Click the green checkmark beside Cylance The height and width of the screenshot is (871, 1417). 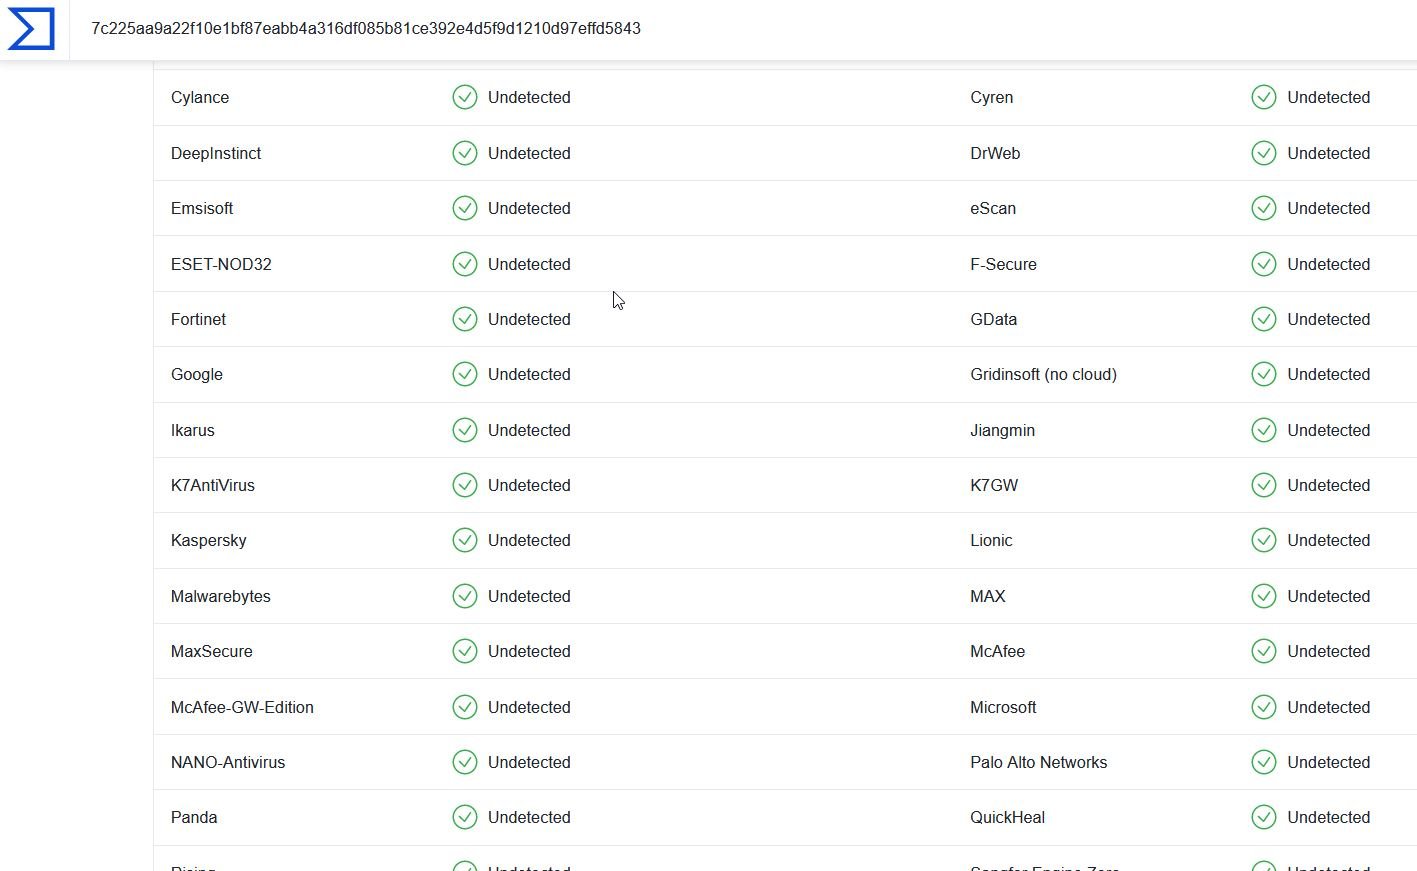[x=465, y=97]
